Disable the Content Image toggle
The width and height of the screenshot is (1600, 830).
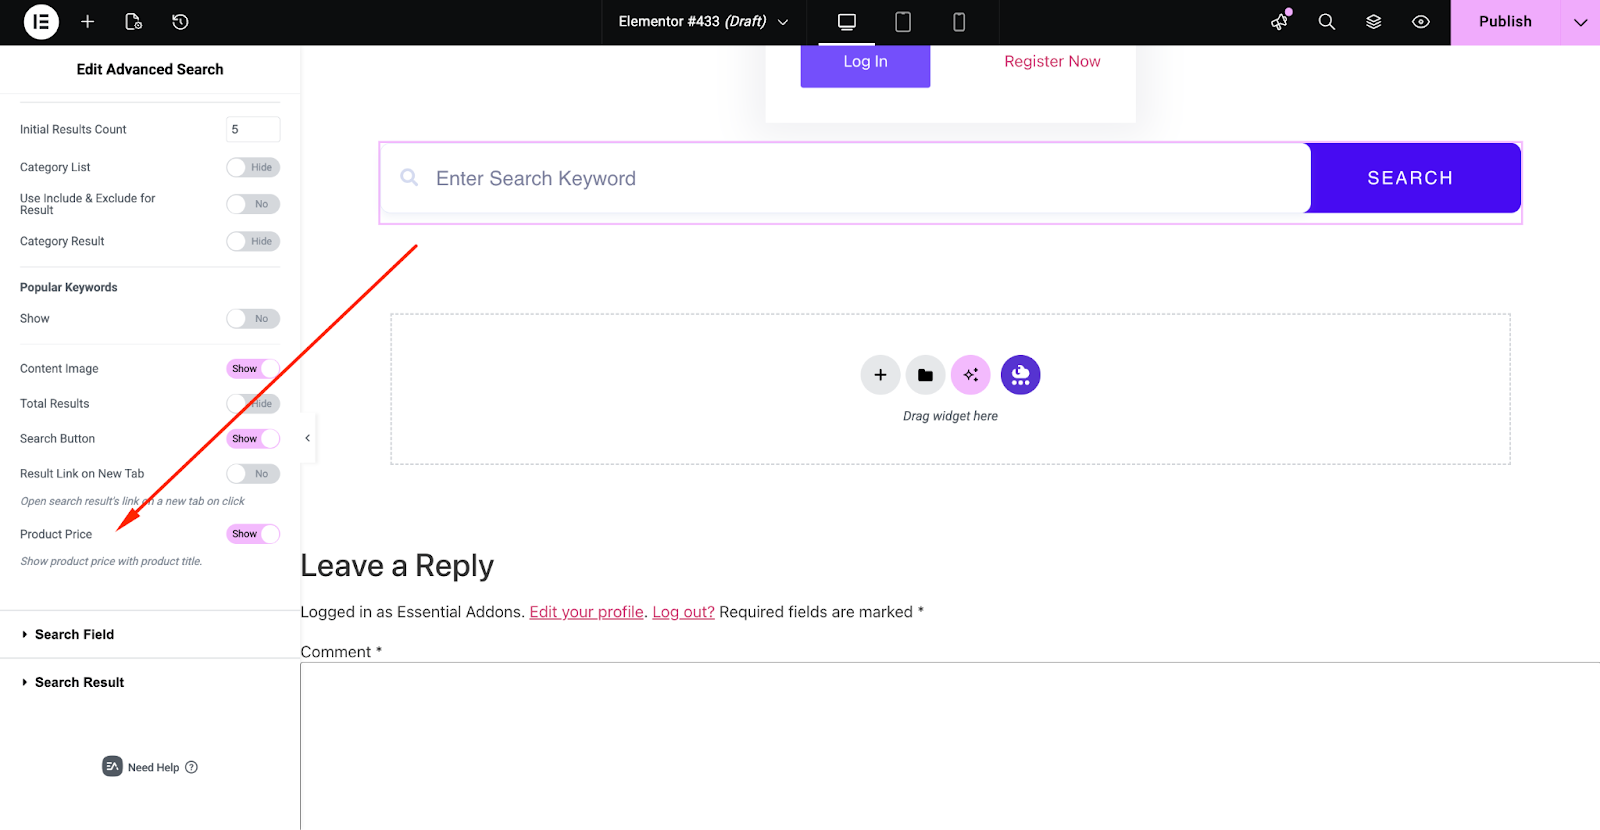click(x=252, y=369)
